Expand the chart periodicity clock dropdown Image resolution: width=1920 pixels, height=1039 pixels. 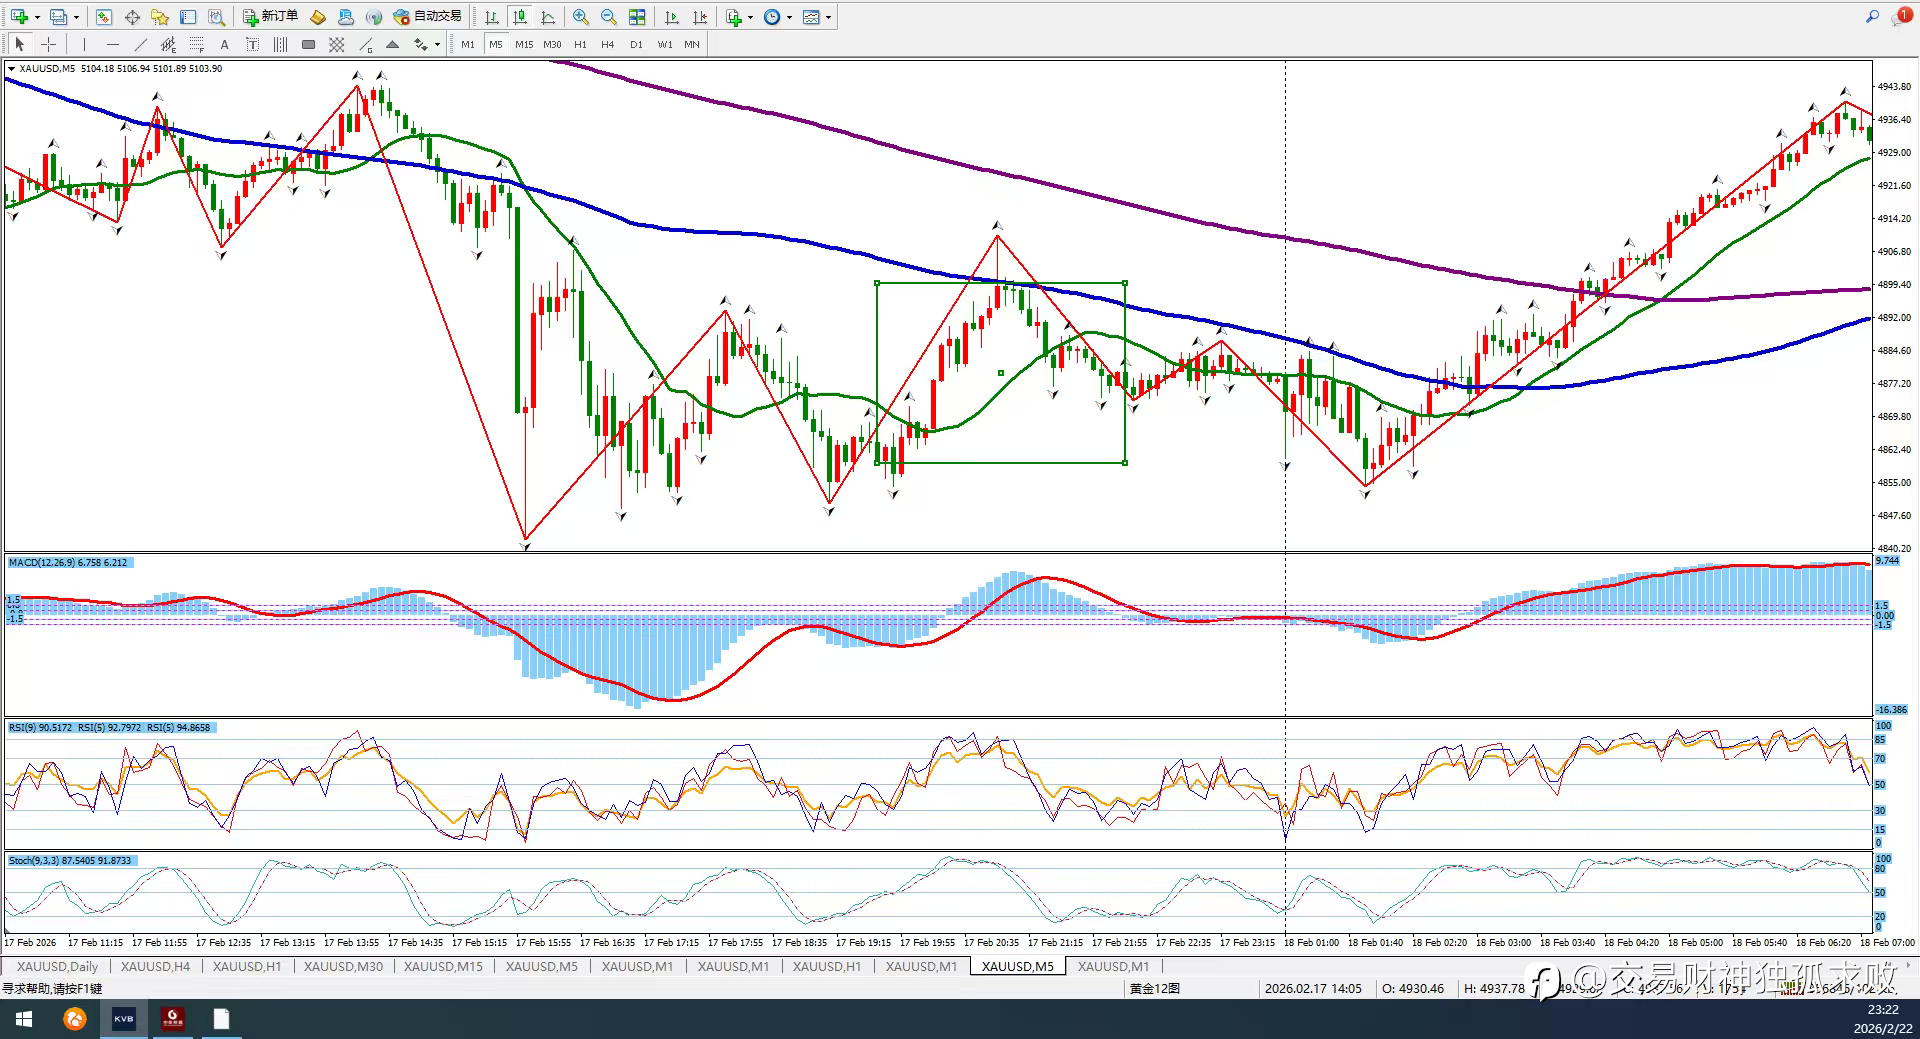[789, 17]
